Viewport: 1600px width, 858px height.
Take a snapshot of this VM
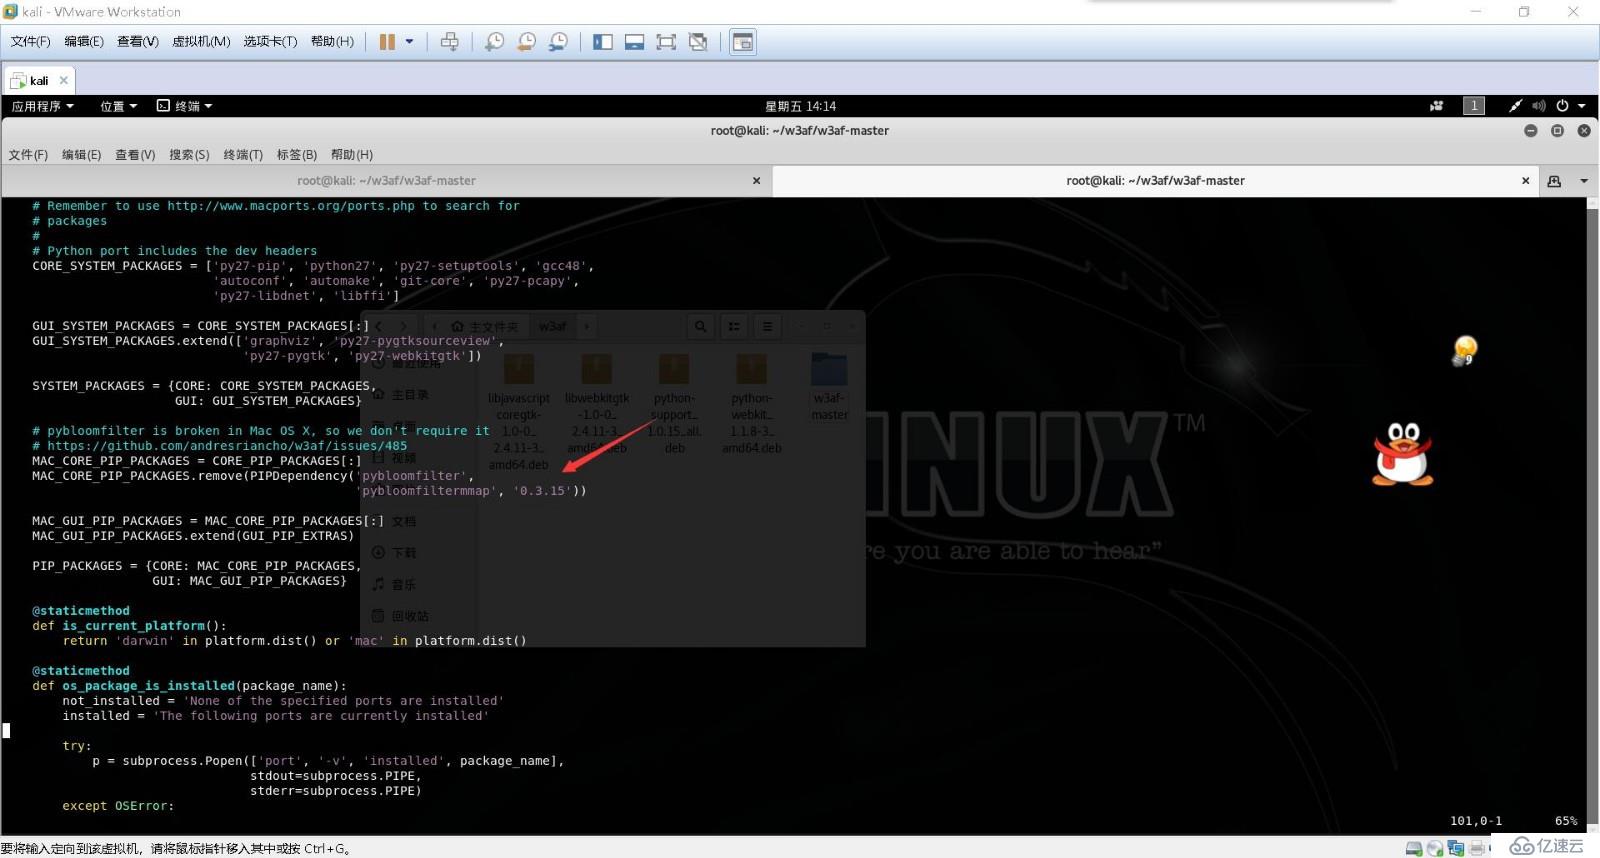(494, 42)
